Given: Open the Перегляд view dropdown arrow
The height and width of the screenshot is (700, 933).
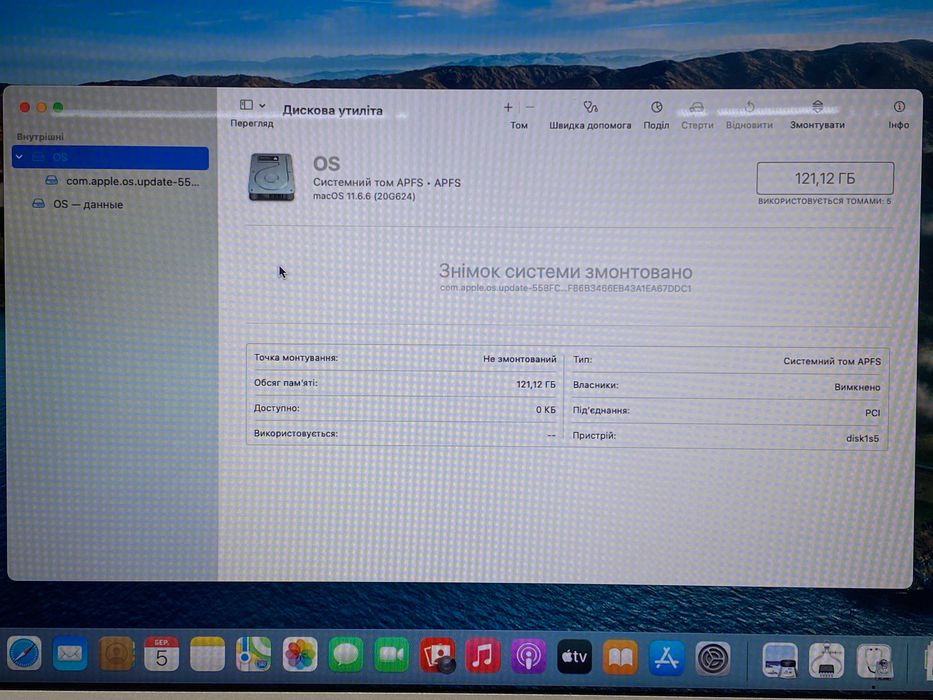Looking at the screenshot, I should 262,105.
